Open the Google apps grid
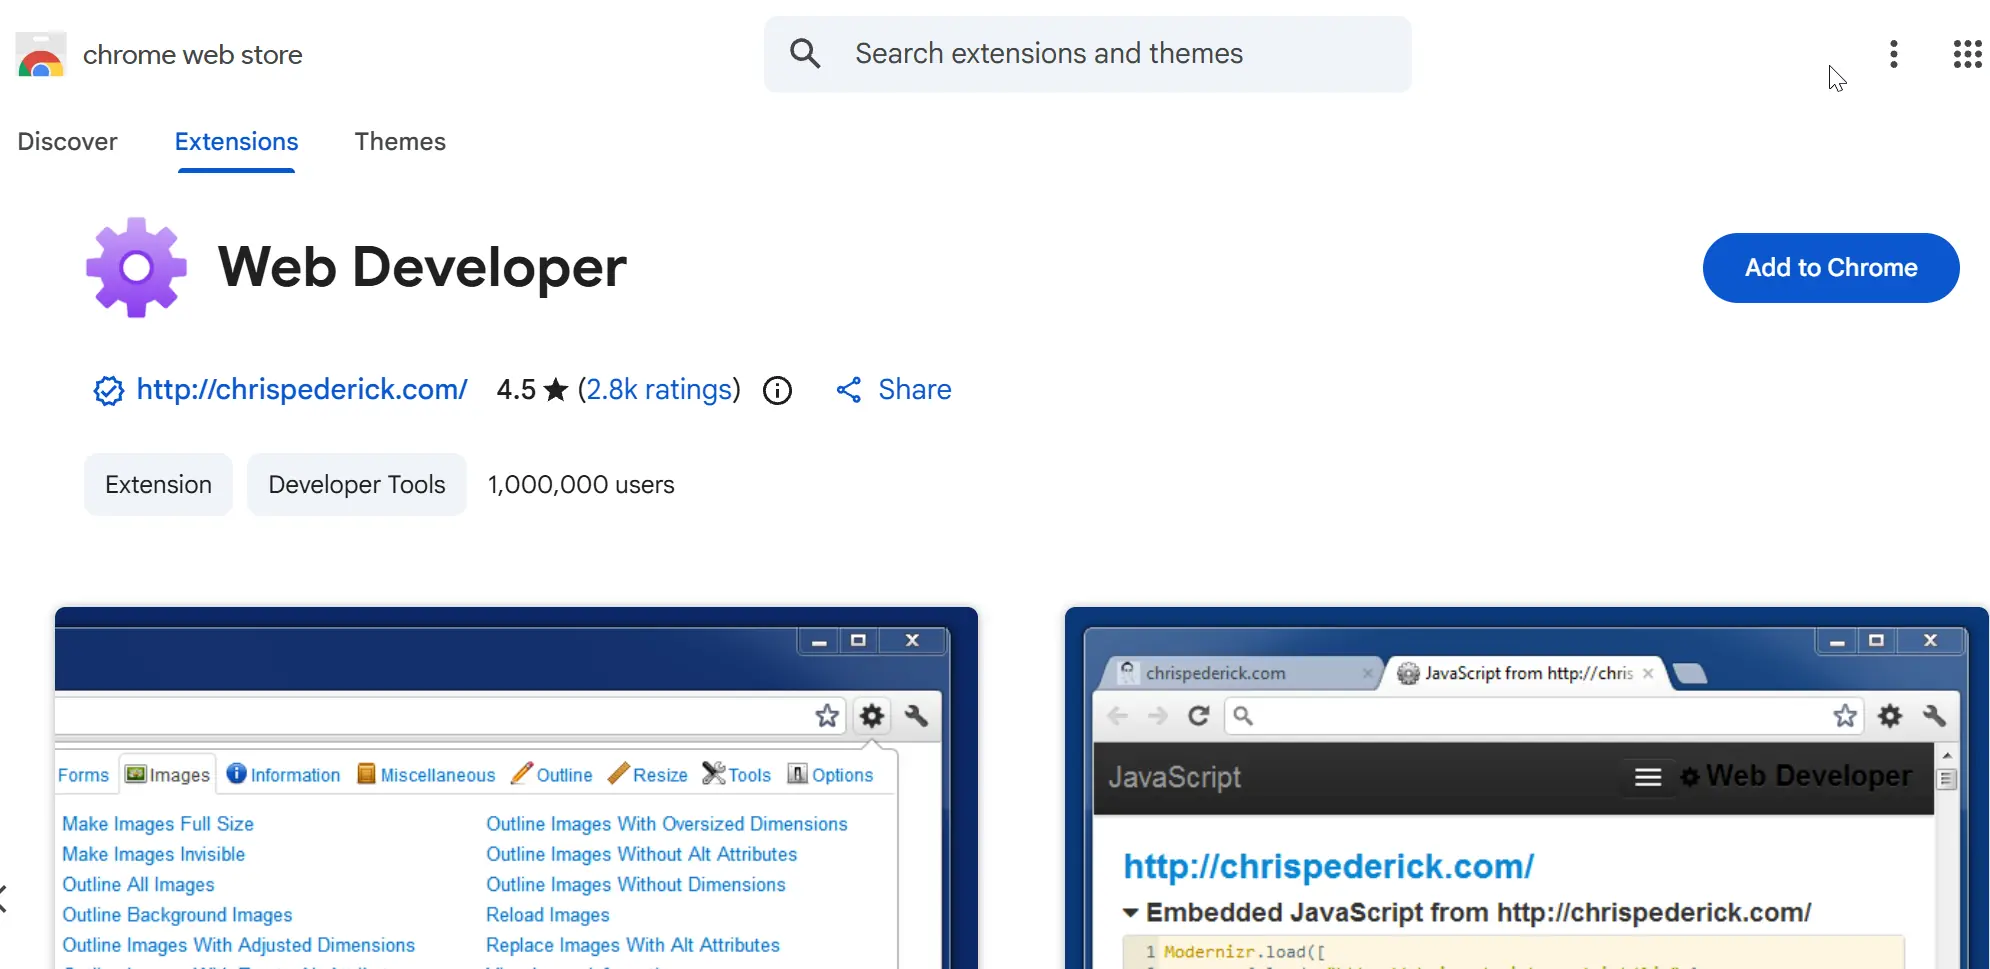Screen dimensions: 1990x969 coord(1967,54)
